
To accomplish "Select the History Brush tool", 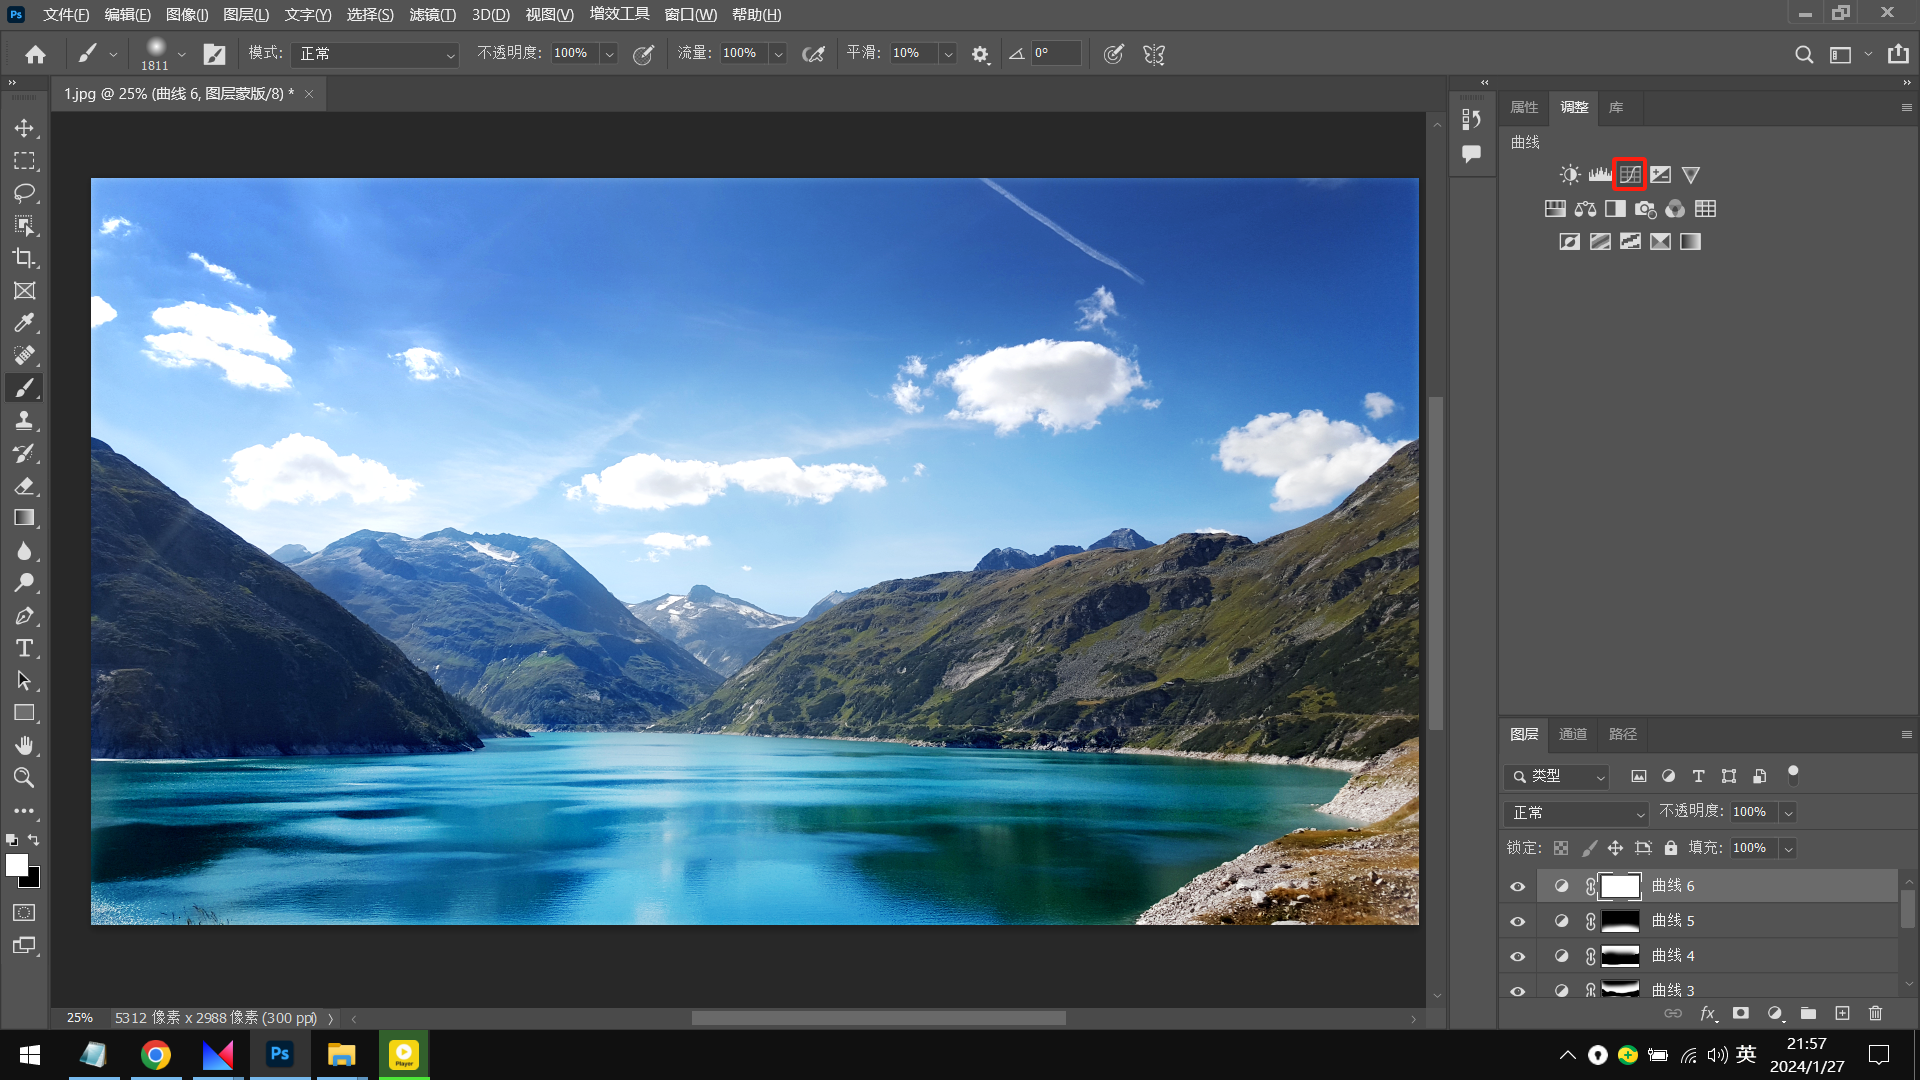I will [x=24, y=453].
